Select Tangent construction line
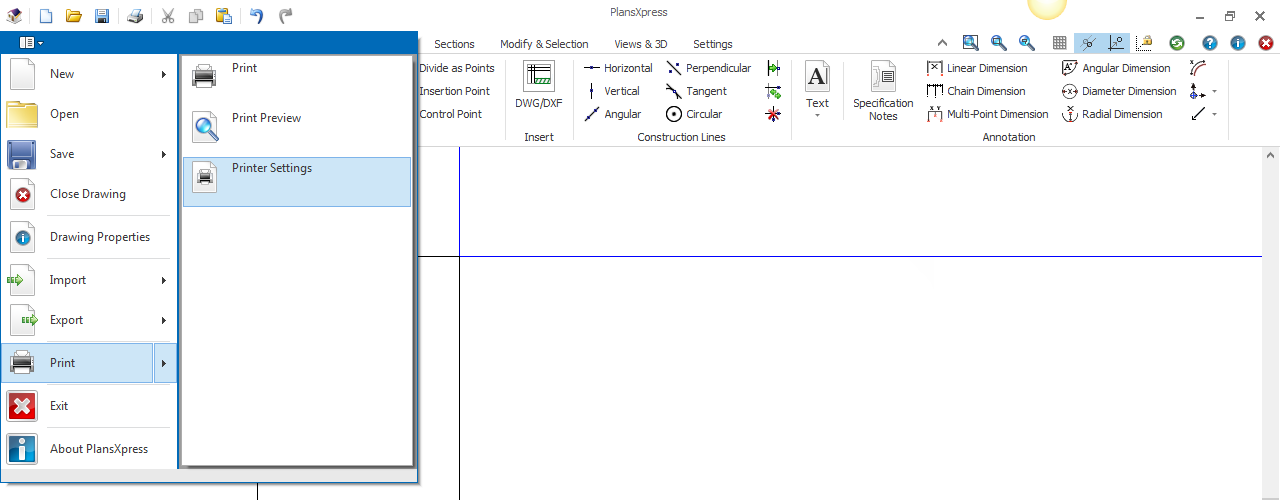The width and height of the screenshot is (1280, 500). tap(696, 91)
